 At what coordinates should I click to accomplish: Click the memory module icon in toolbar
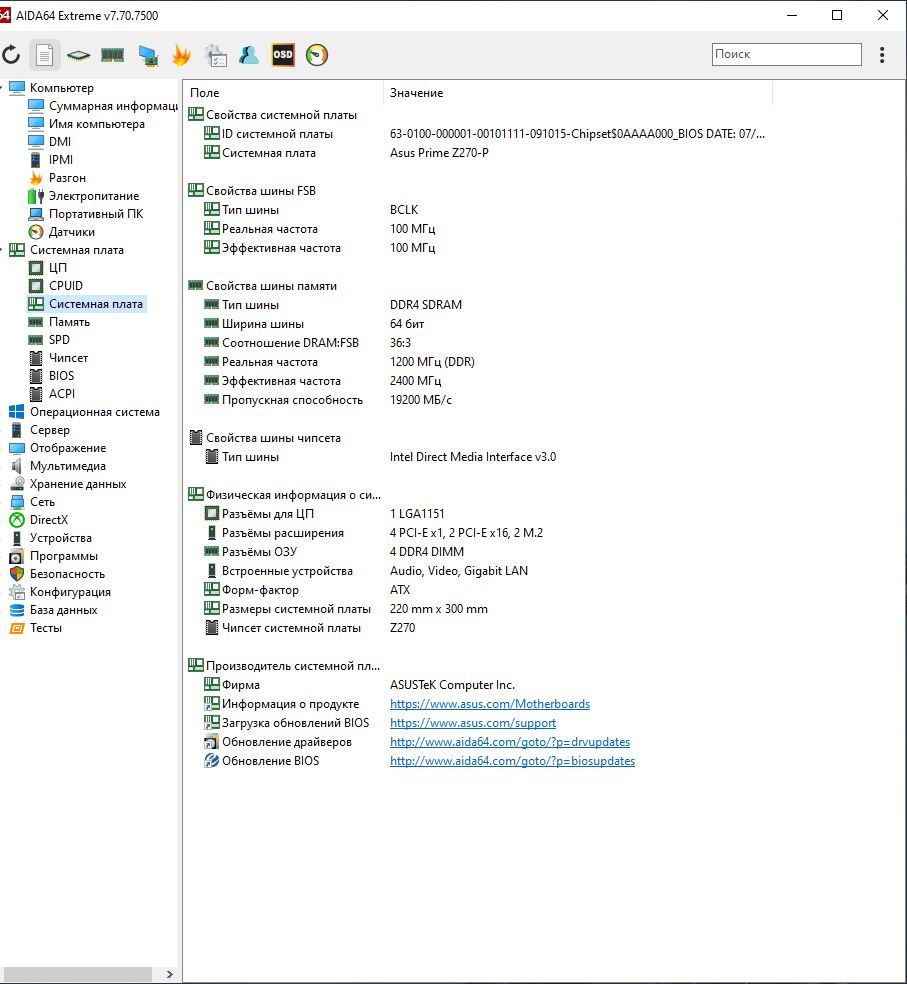pyautogui.click(x=112, y=55)
